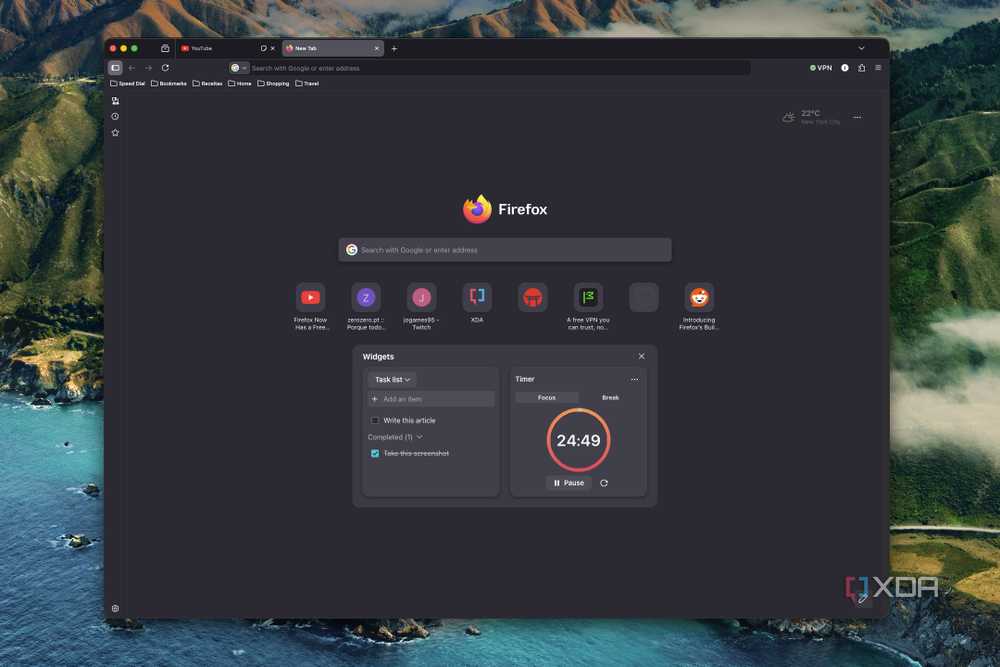This screenshot has height=667, width=1000.
Task: Open sidebar settings gear
Action: pyautogui.click(x=115, y=608)
